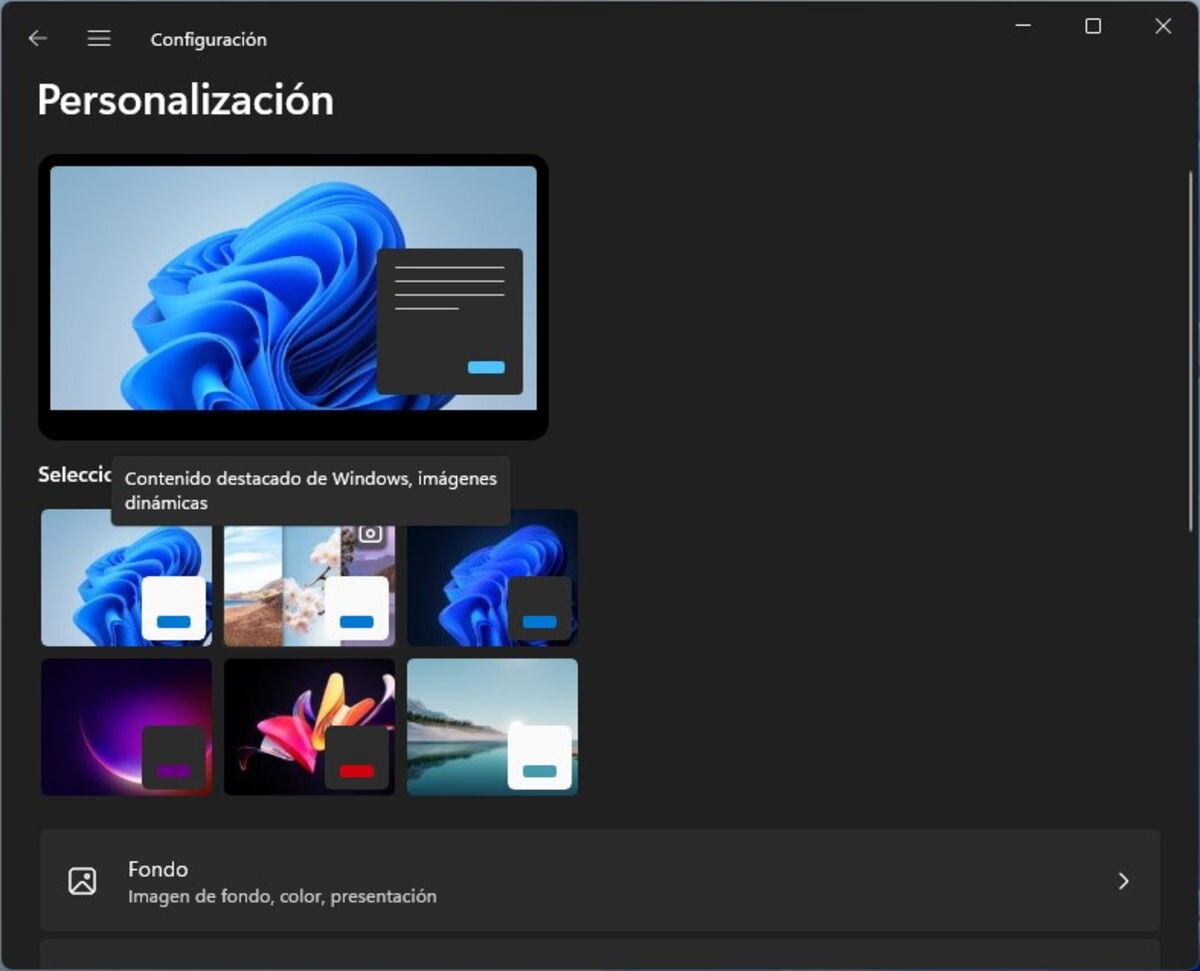Open the Fondo background settings
This screenshot has height=971, width=1200.
click(600, 881)
